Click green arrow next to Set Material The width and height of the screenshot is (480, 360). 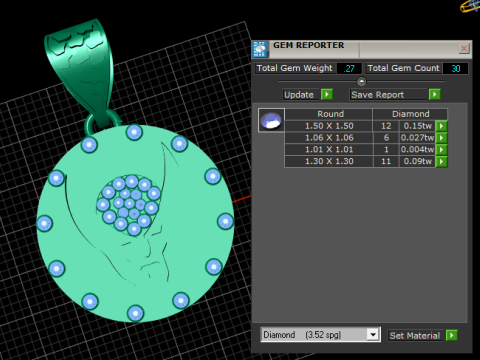point(452,335)
